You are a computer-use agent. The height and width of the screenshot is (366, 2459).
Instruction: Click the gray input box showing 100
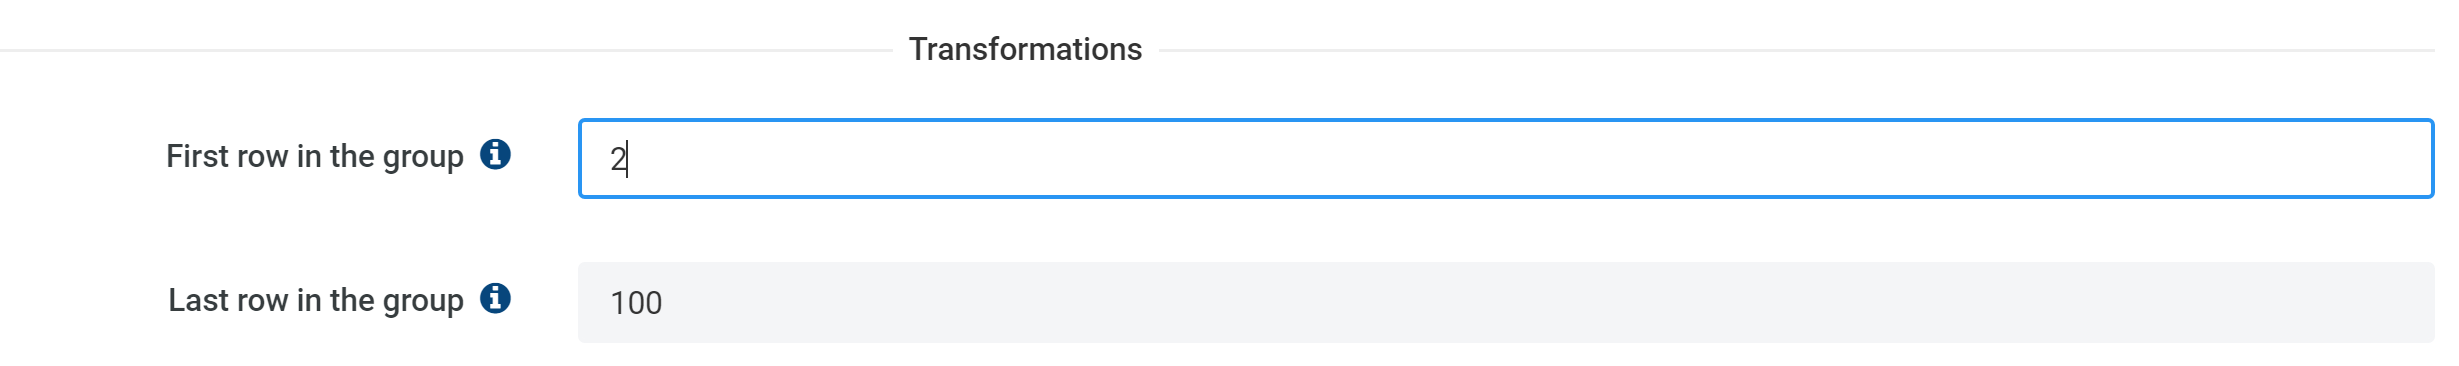1506,303
